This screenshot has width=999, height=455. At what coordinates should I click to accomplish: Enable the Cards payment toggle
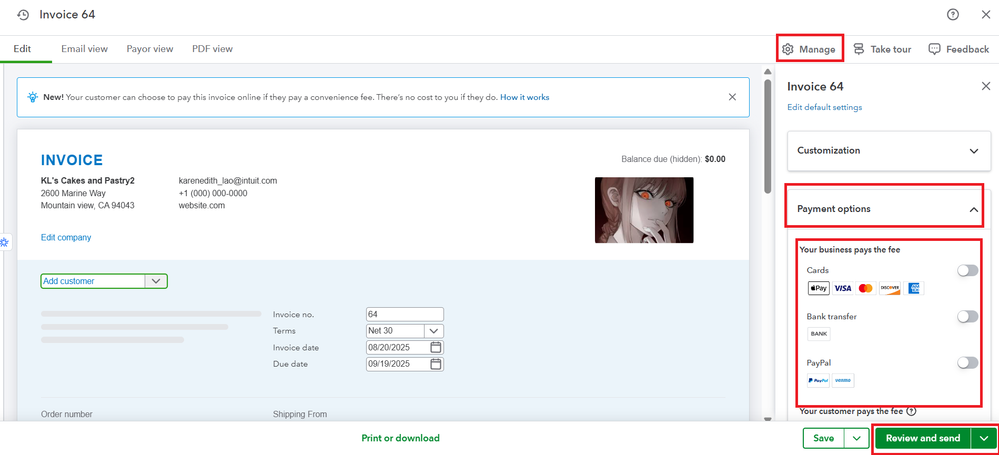point(967,270)
